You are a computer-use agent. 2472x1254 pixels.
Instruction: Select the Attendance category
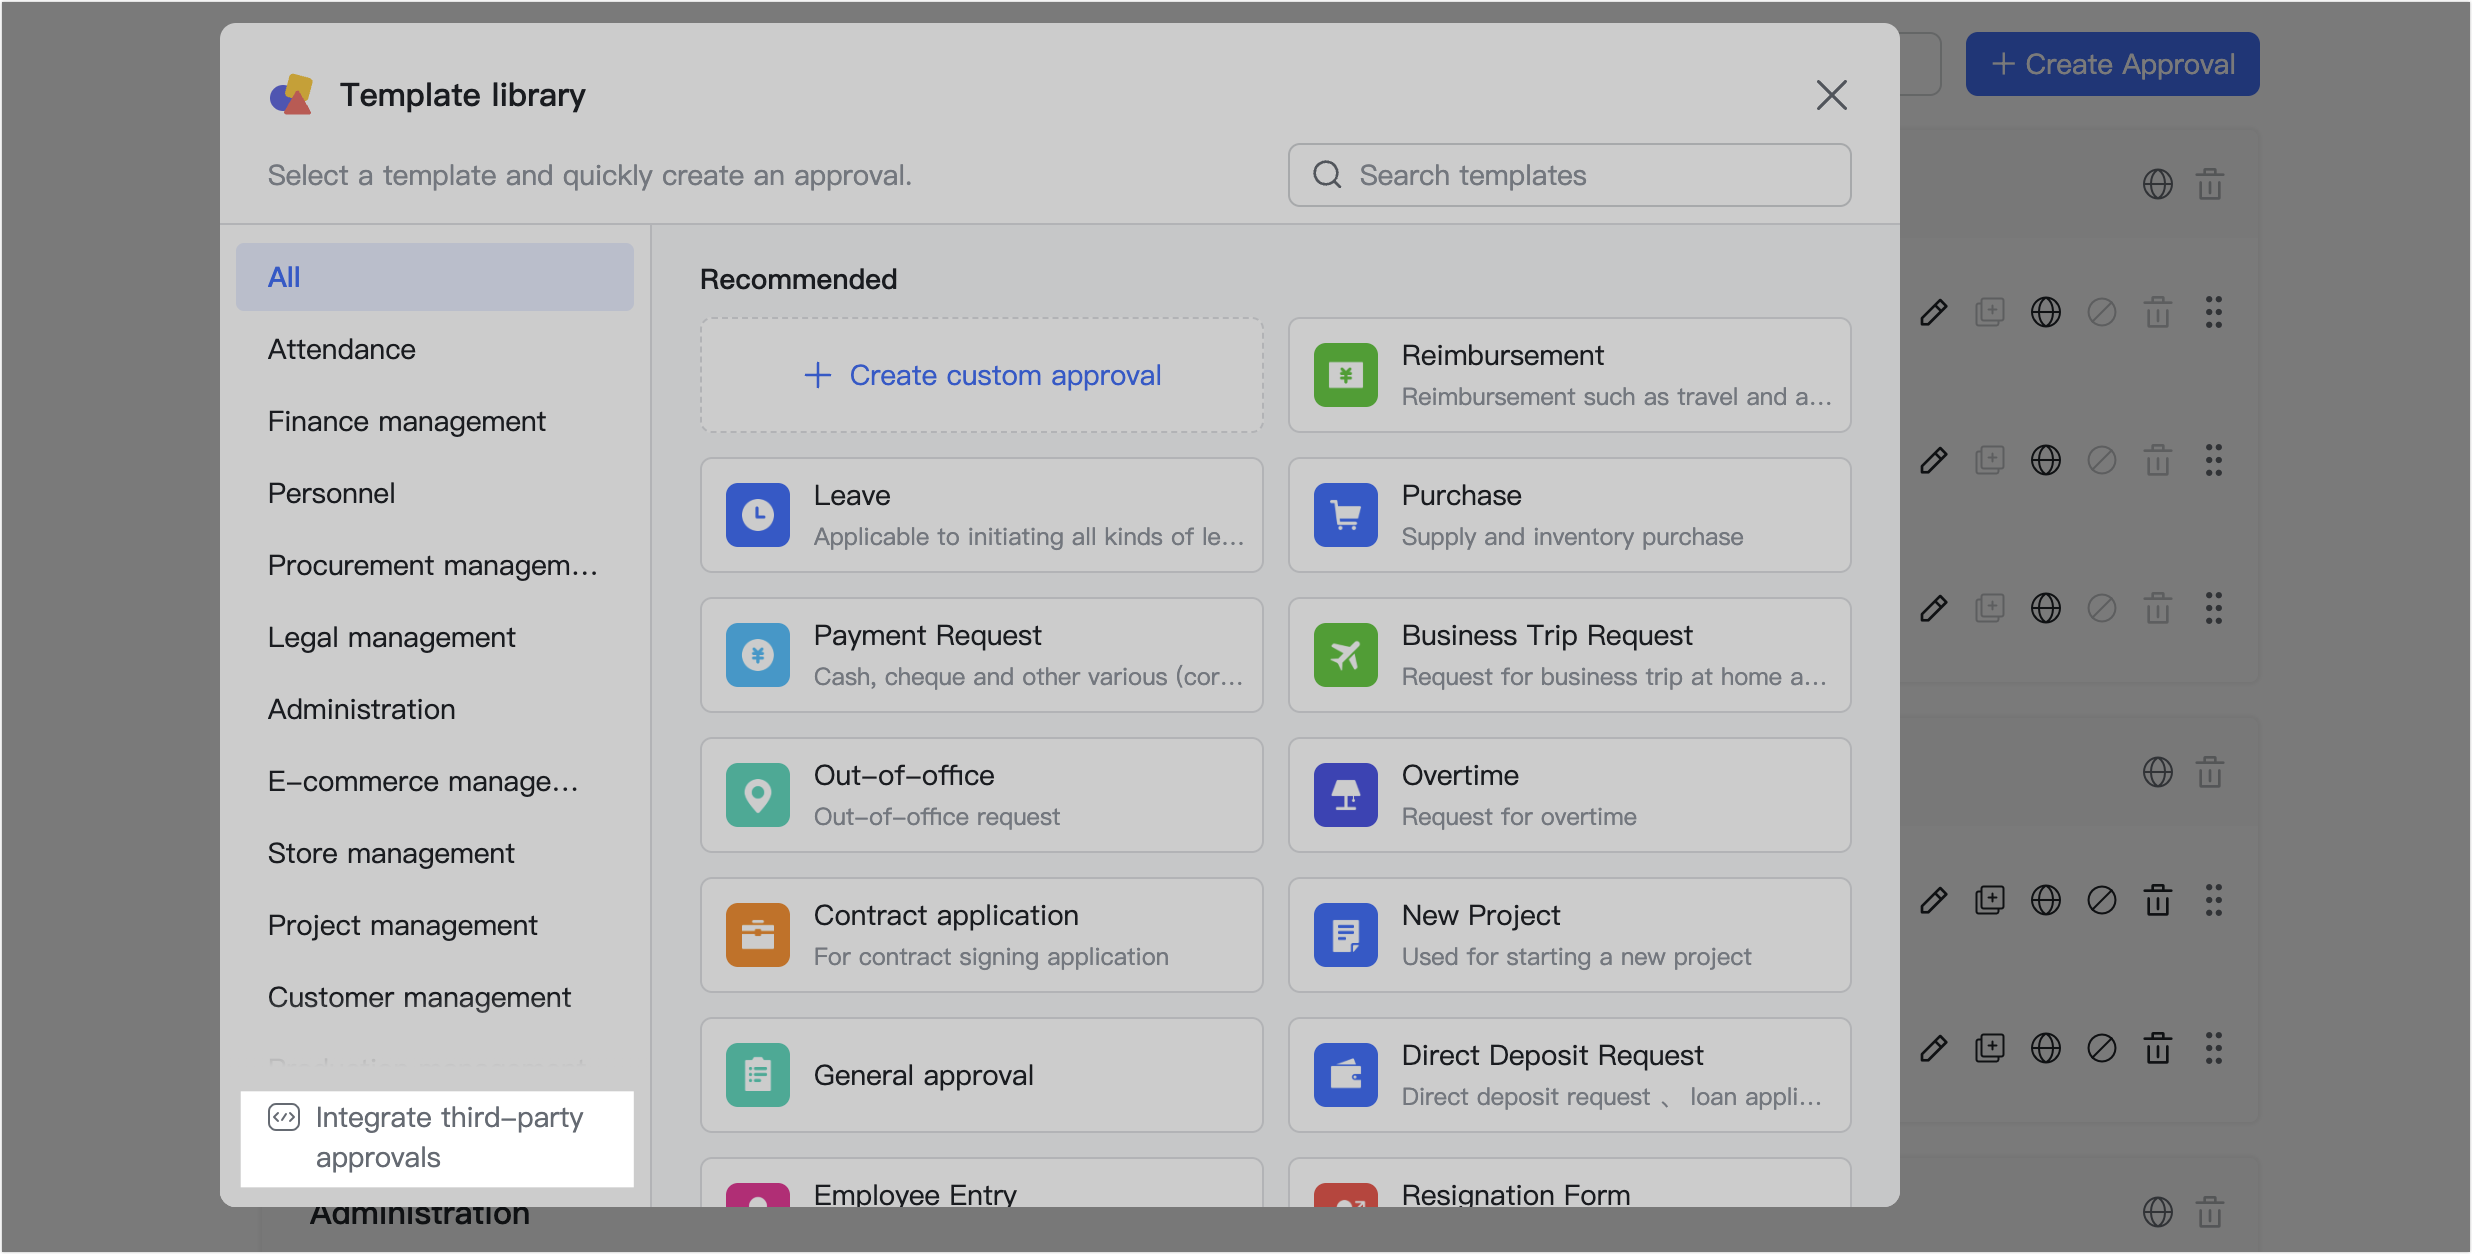[342, 349]
